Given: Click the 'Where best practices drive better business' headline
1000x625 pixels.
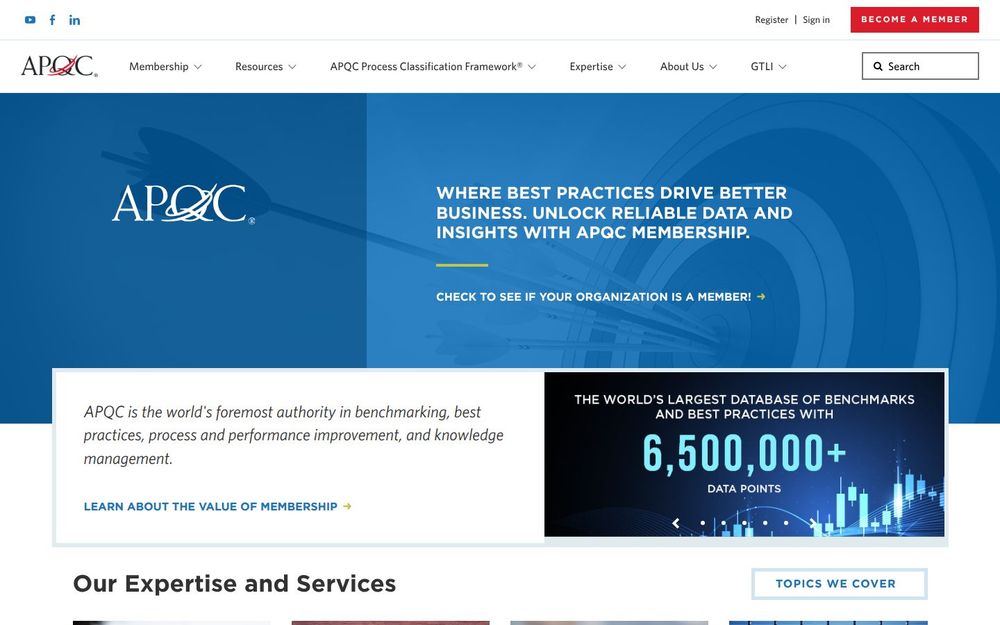Looking at the screenshot, I should pos(614,212).
